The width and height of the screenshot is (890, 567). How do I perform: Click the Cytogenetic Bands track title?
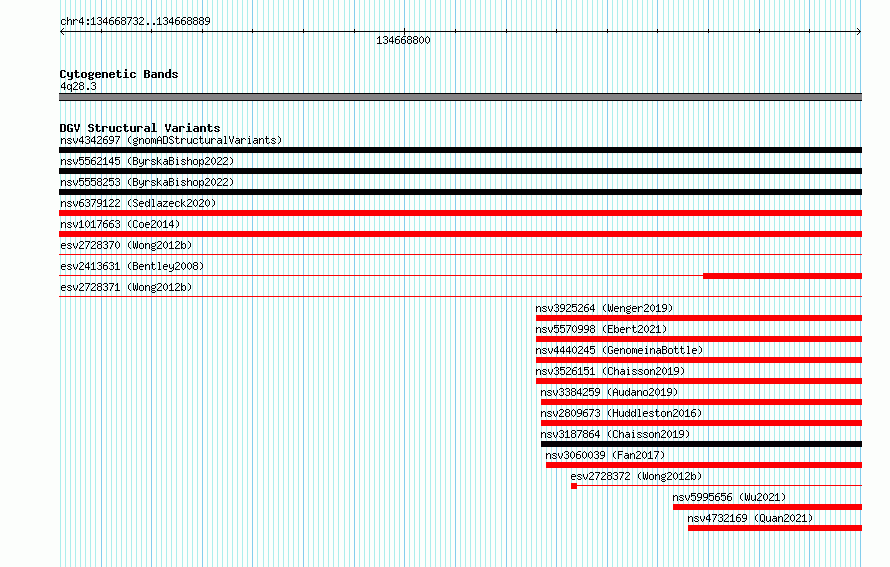click(119, 74)
